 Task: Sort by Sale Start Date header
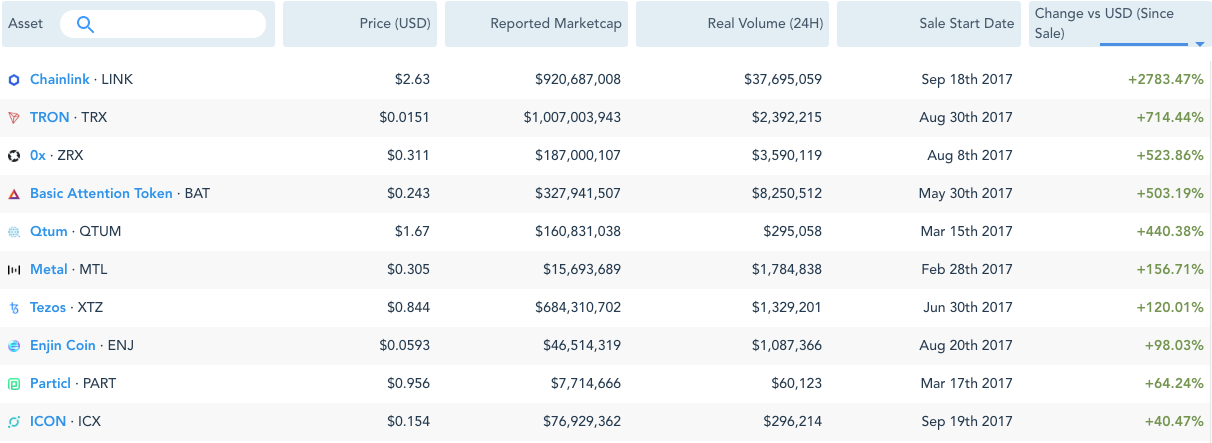(x=929, y=24)
